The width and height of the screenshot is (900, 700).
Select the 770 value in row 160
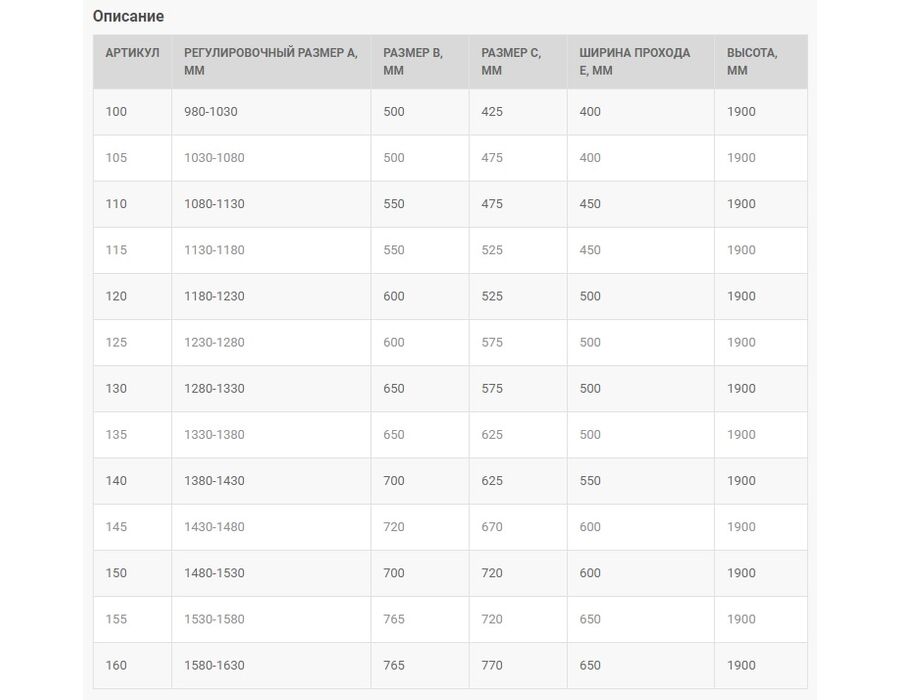tap(518, 666)
